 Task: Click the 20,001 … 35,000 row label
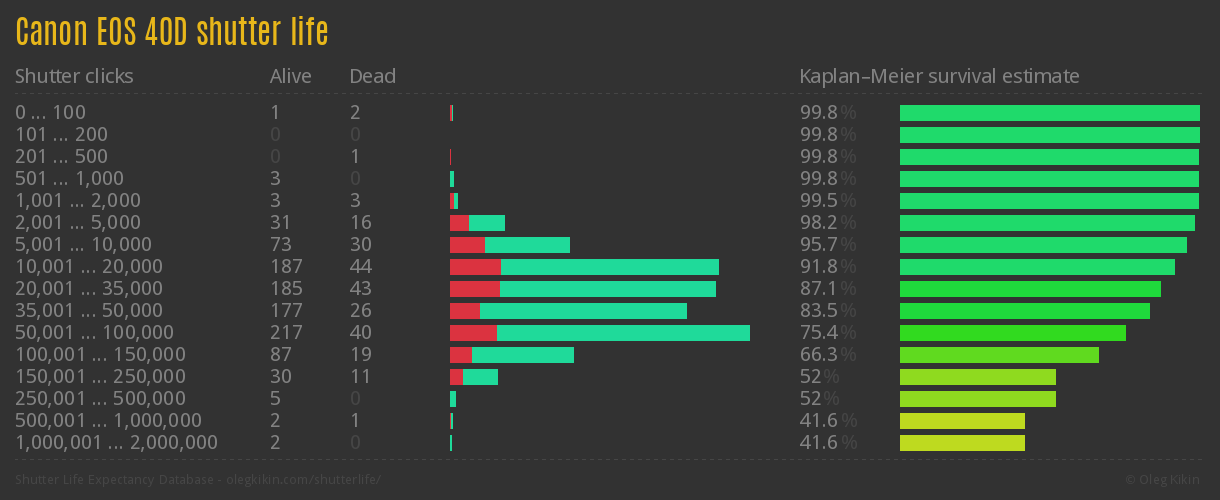tap(88, 289)
